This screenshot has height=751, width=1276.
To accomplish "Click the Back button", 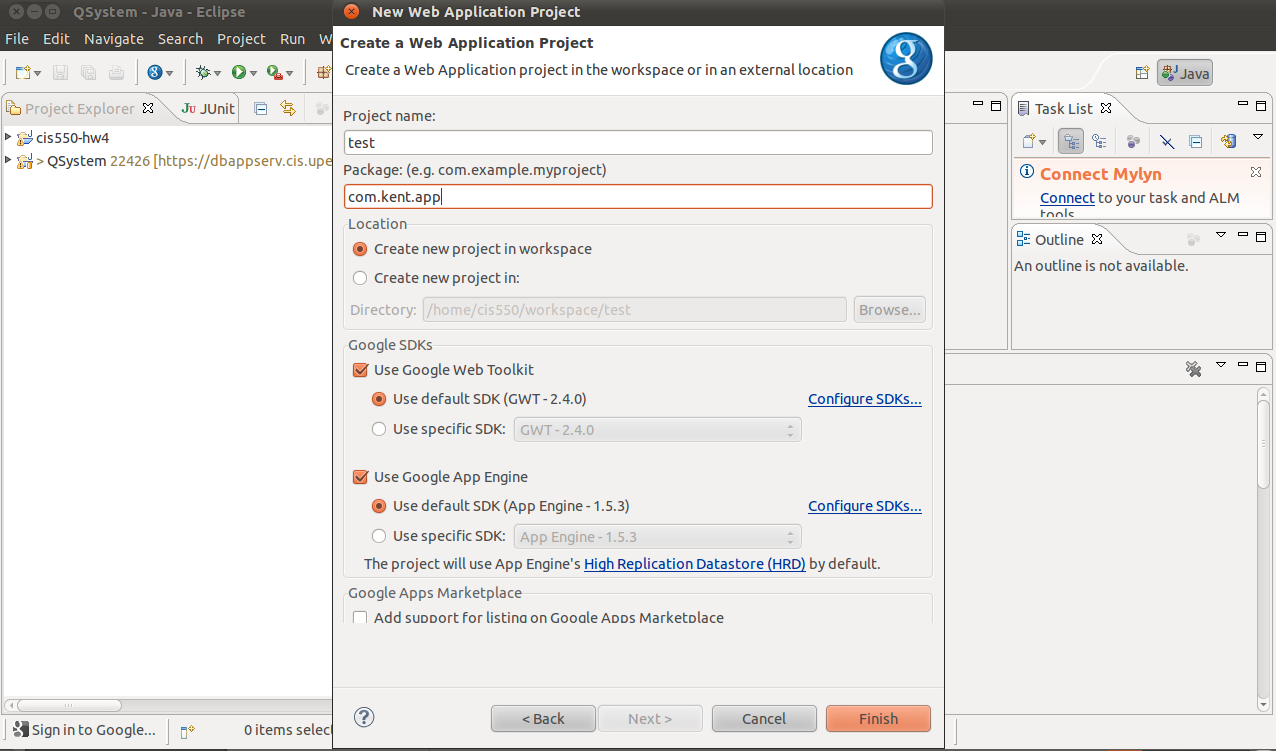I will 543,718.
